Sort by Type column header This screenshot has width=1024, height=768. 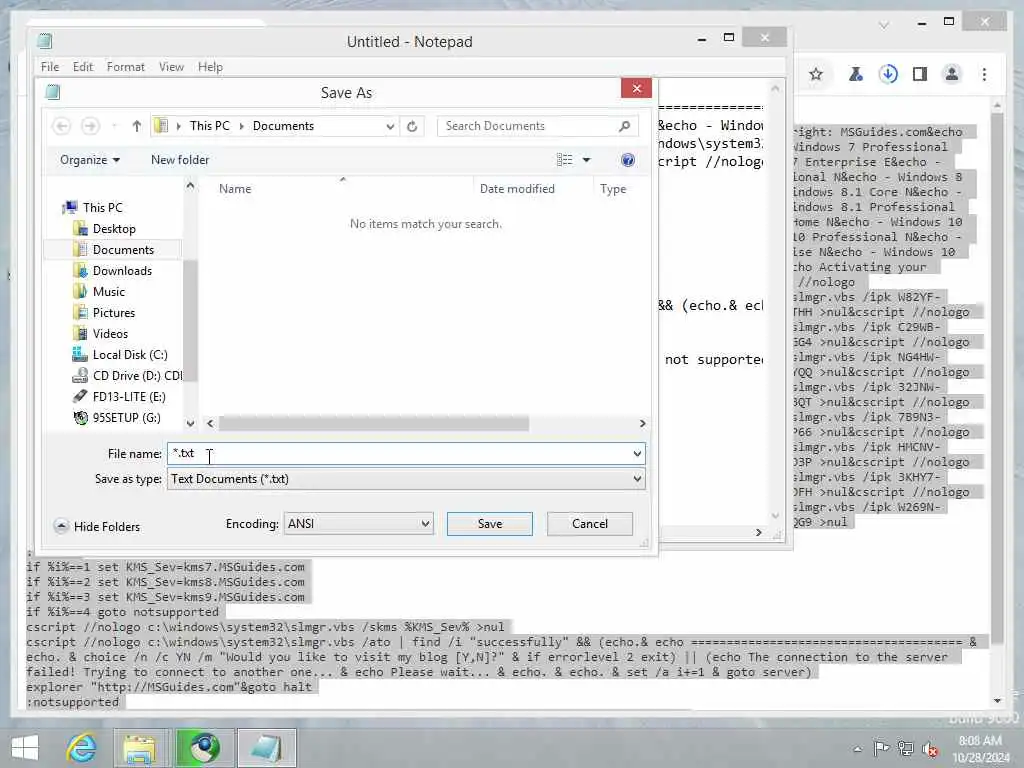point(613,189)
